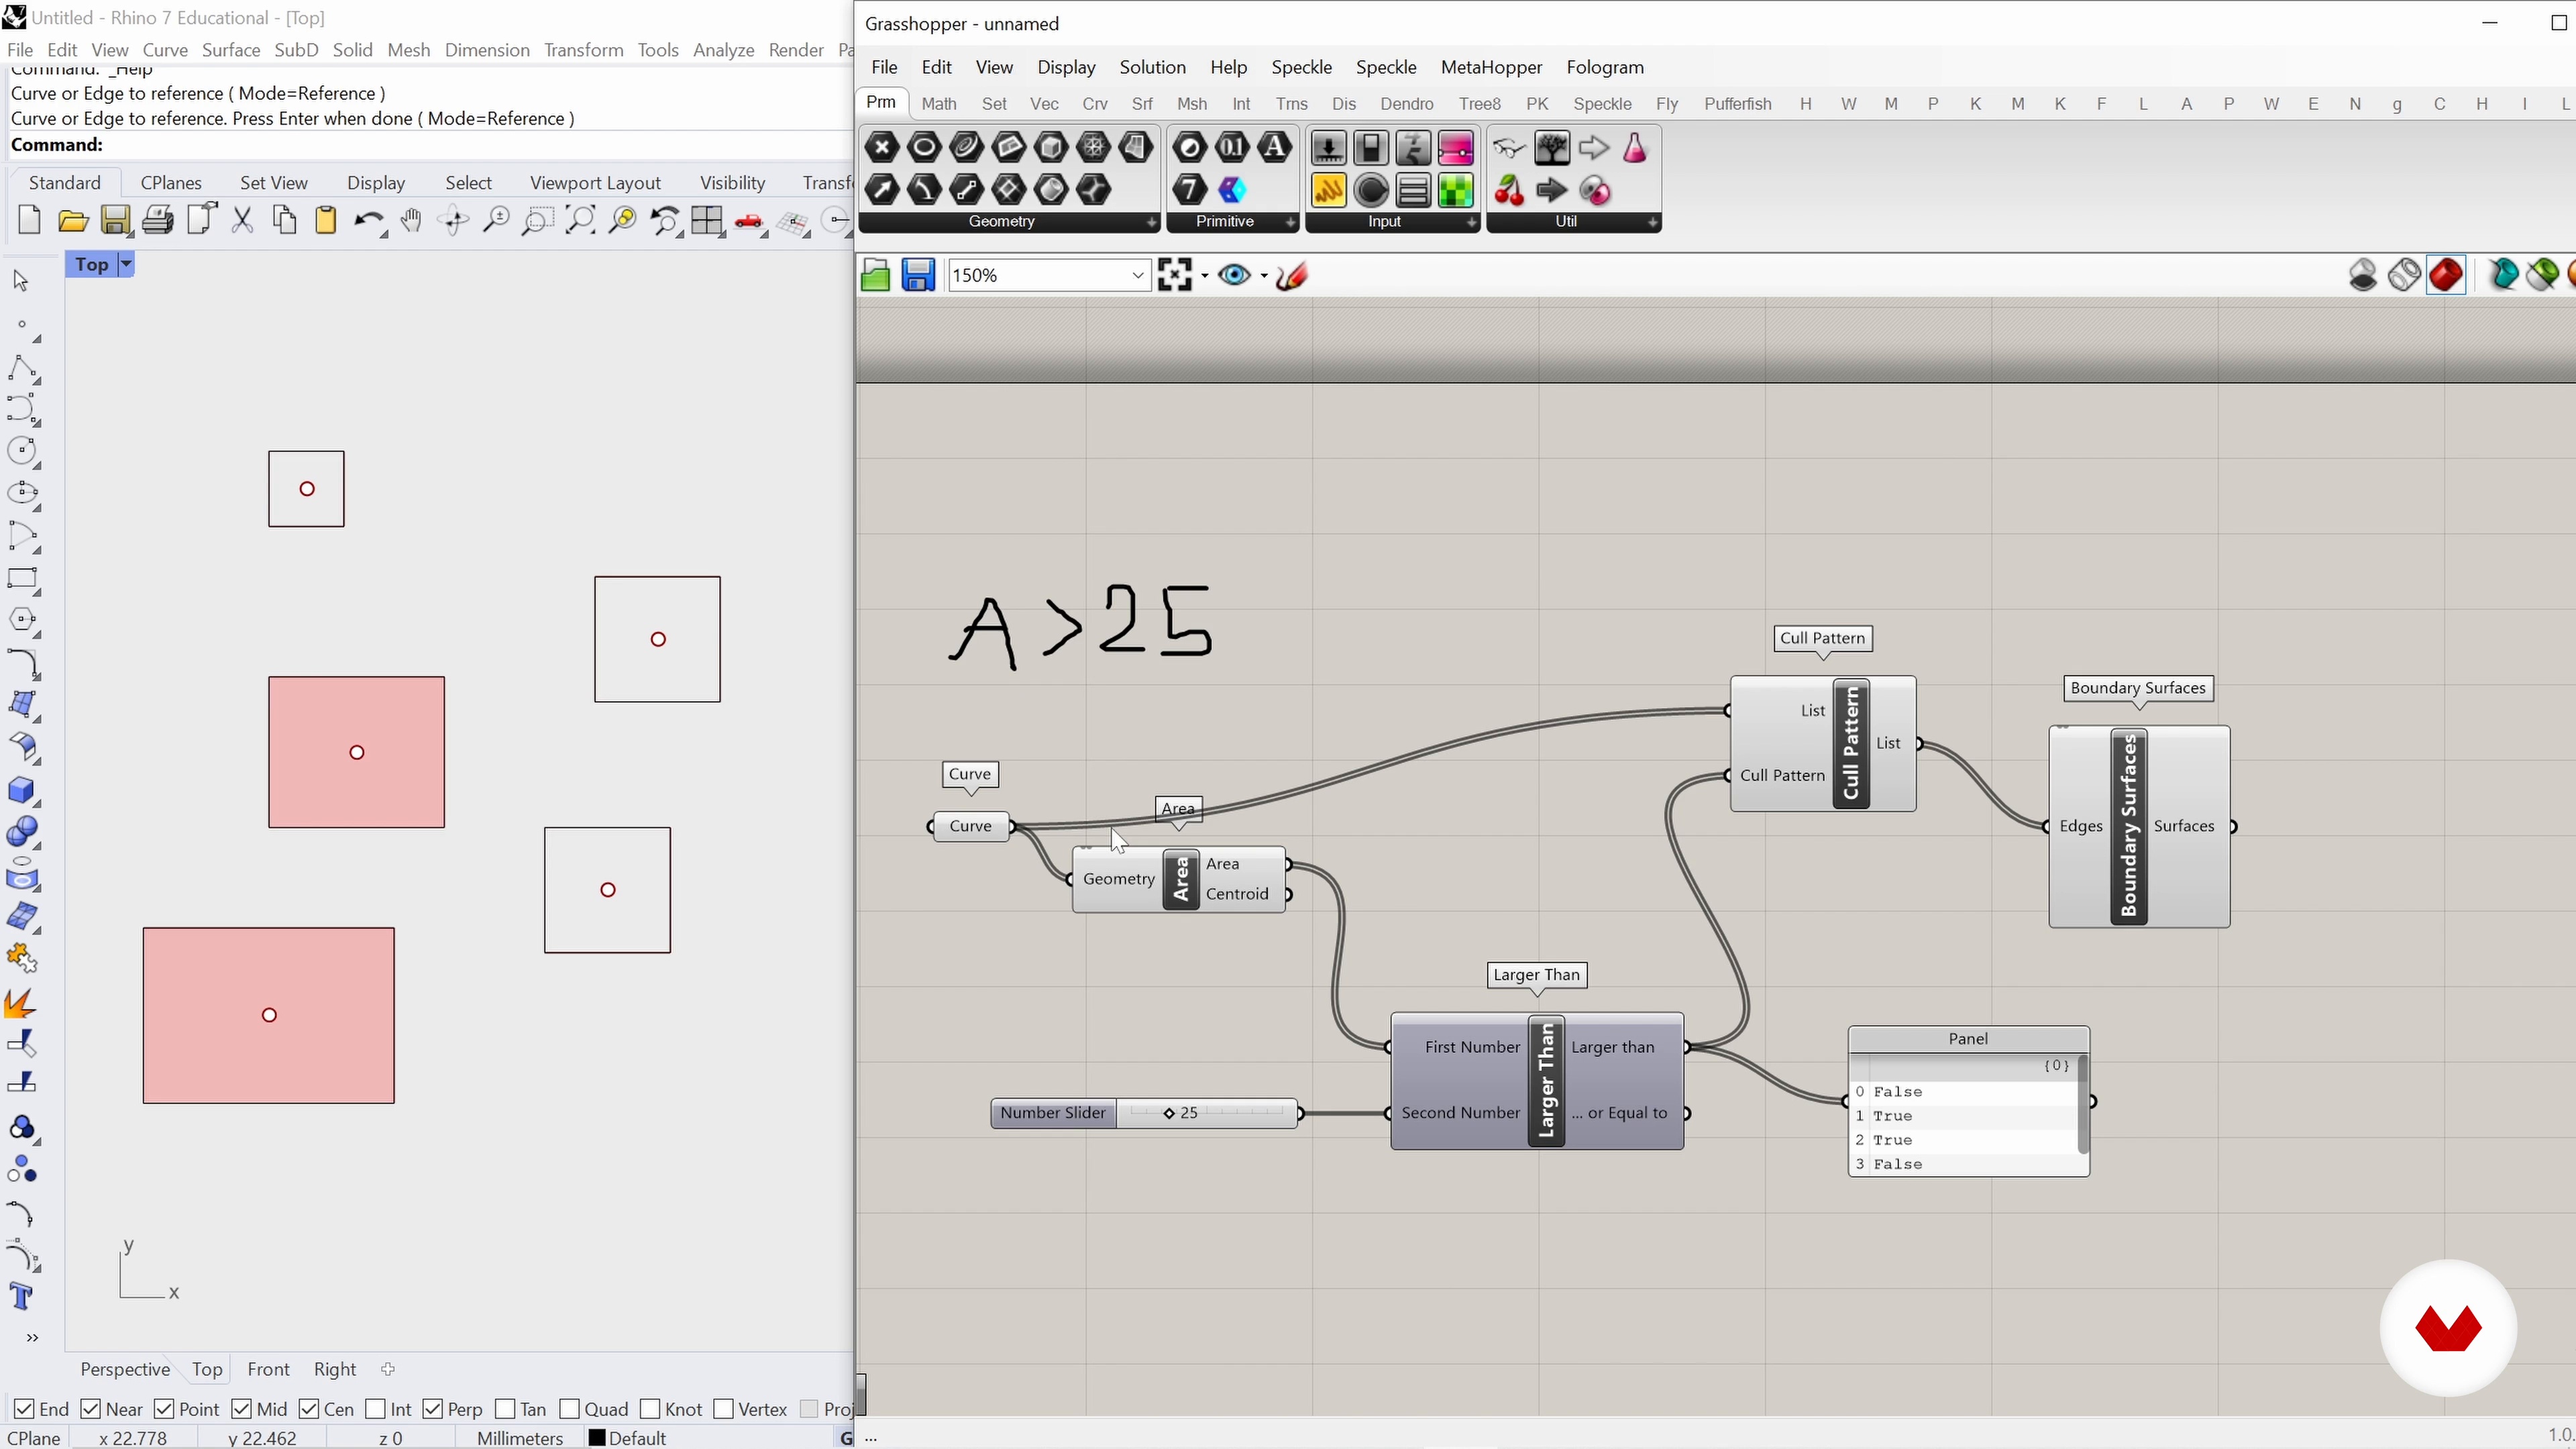The image size is (2576, 1449).
Task: Open file using the folder icon in Rhino
Action: coord(73,220)
